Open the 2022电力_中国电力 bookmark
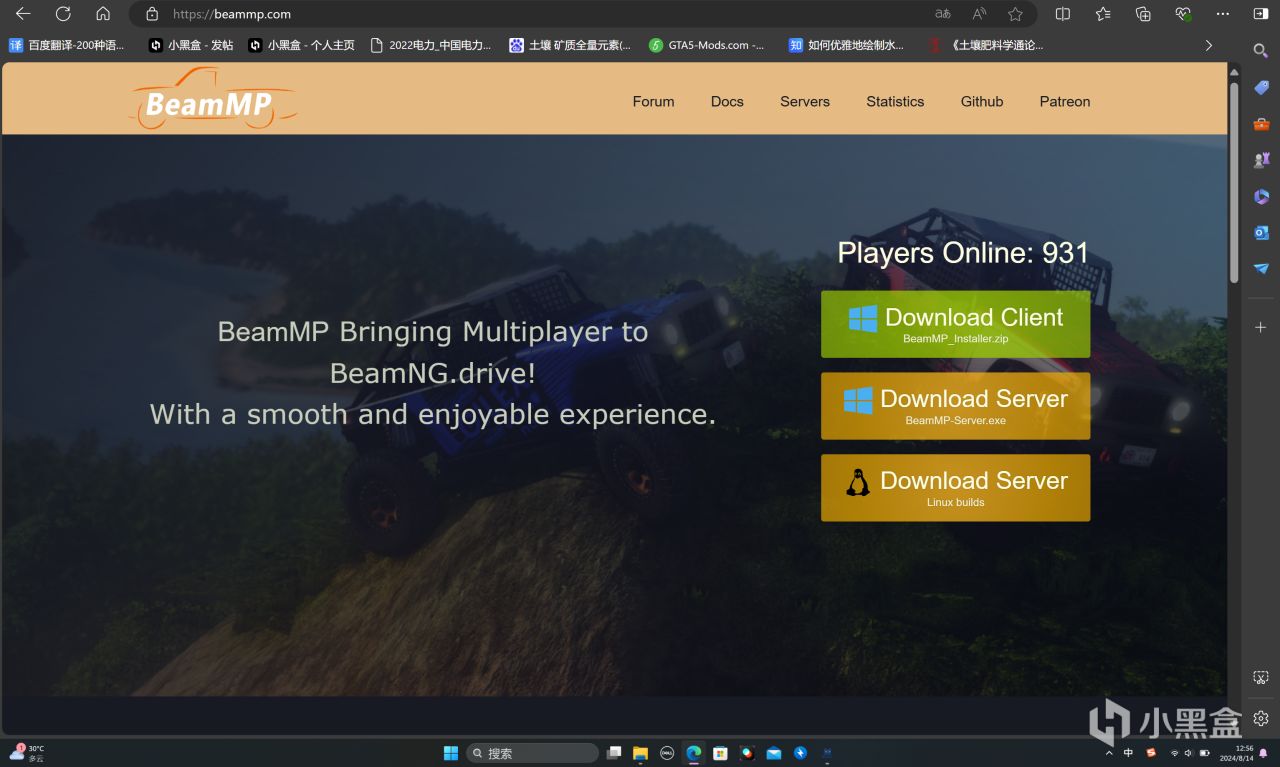This screenshot has height=767, width=1280. tap(431, 45)
